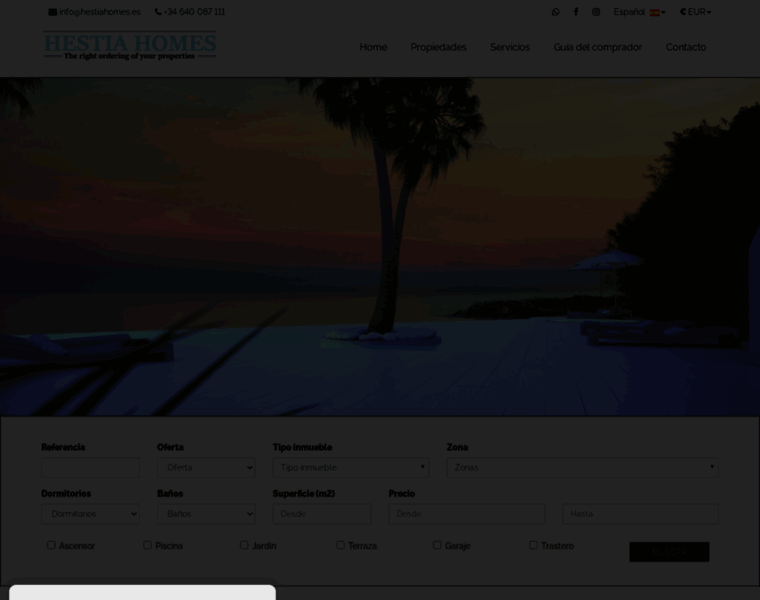Open the Propiedades menu item

(439, 47)
